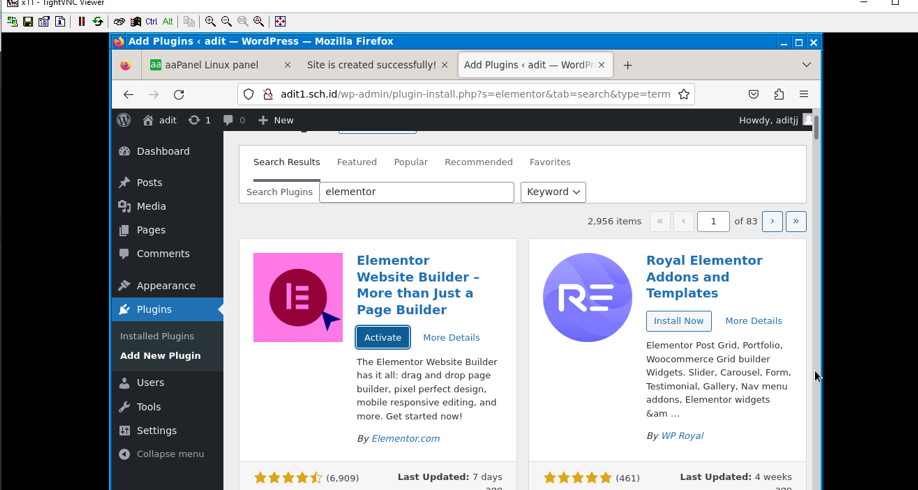Expand the Firefox list all tabs chevron
Image resolution: width=918 pixels, height=490 pixels.
click(x=806, y=64)
